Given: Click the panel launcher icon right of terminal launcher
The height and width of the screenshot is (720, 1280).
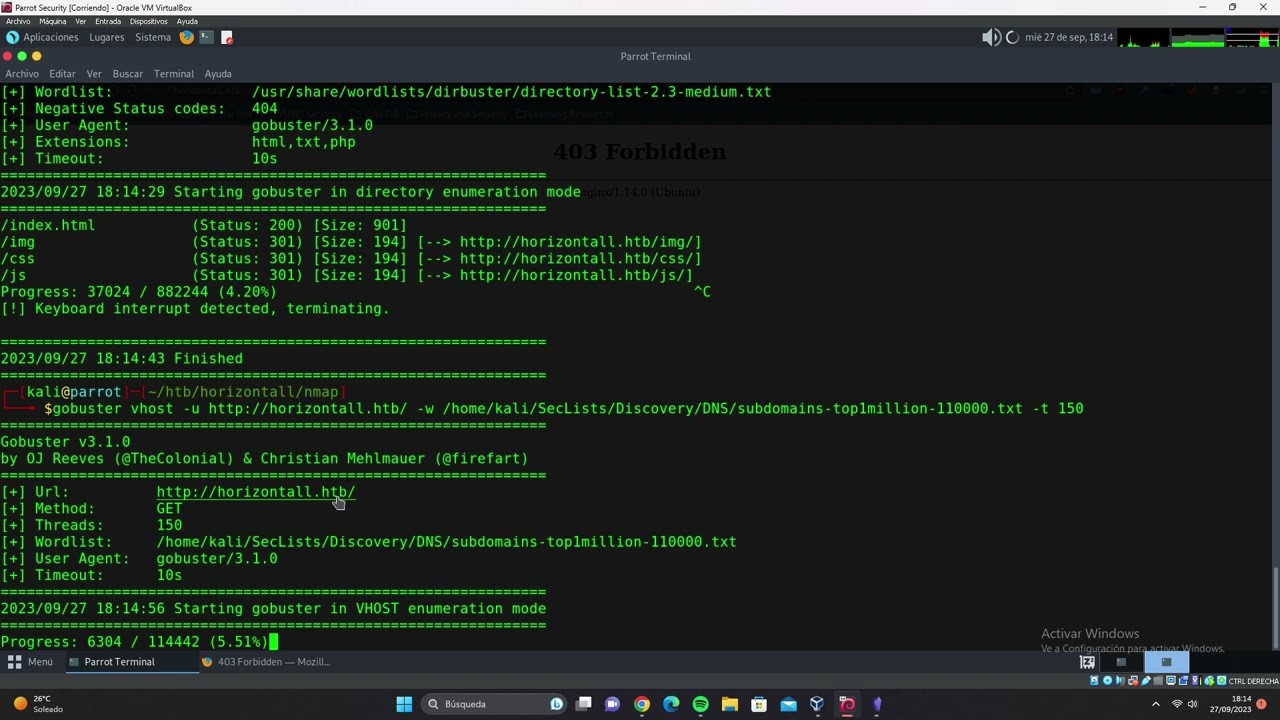Looking at the screenshot, I should click(x=227, y=37).
